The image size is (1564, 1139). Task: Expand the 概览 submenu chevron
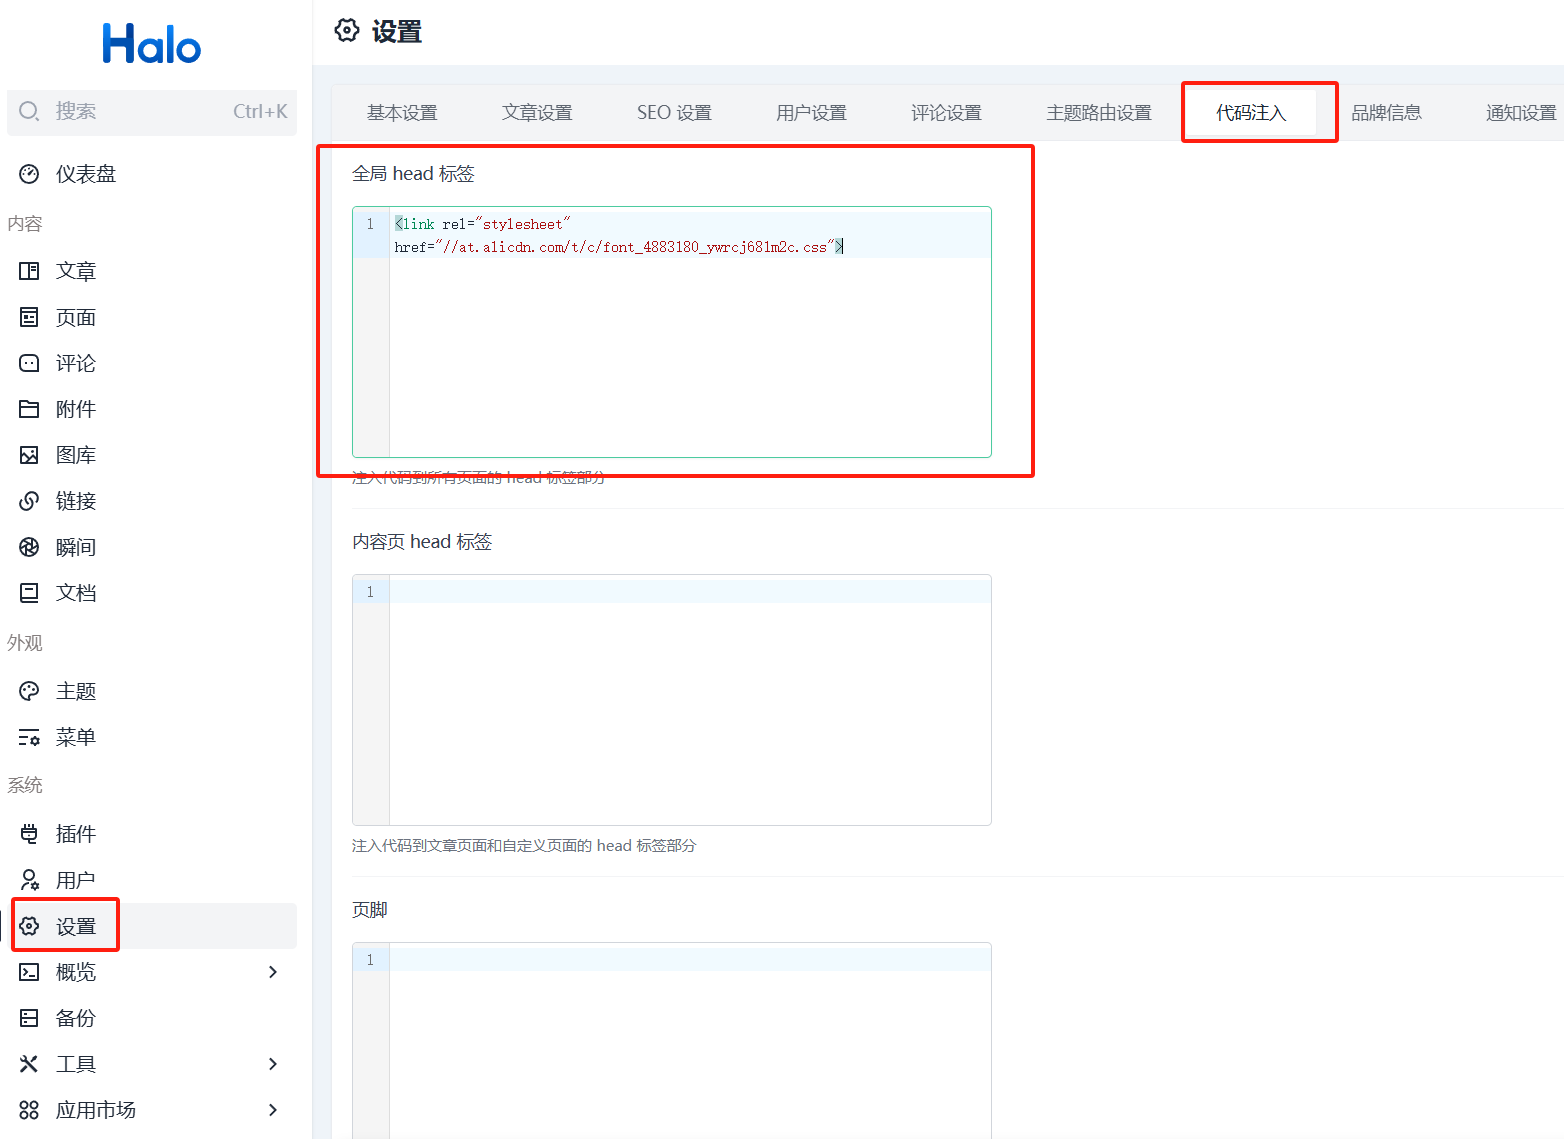[273, 972]
